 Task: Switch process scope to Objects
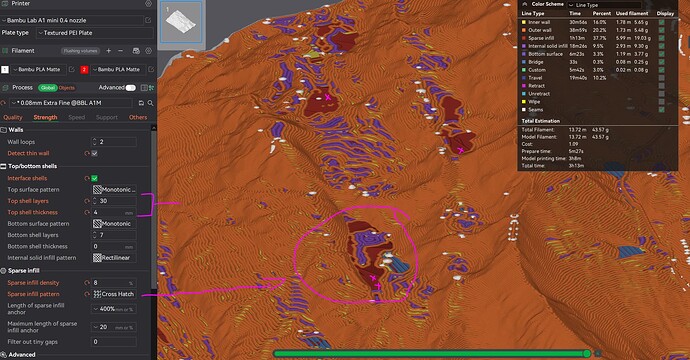pos(67,88)
